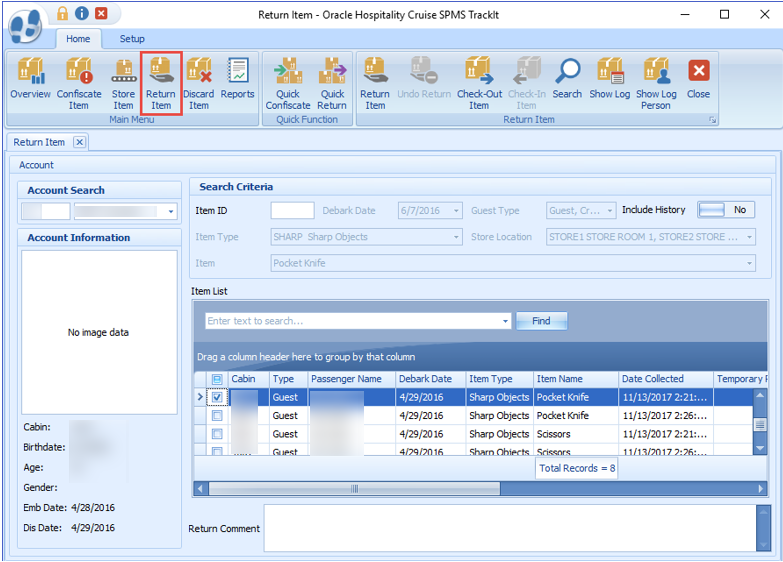
Task: Sort by Date Collected column header
Action: coord(666,379)
